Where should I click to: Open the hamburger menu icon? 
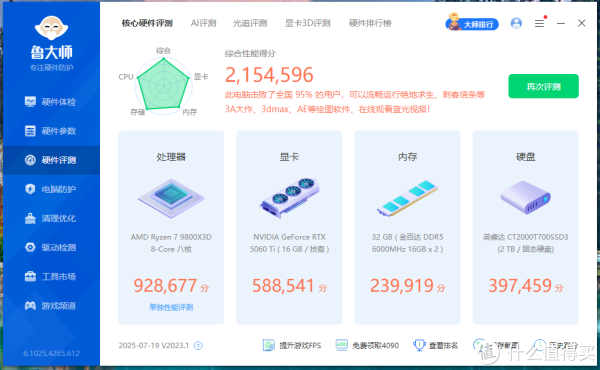(540, 23)
